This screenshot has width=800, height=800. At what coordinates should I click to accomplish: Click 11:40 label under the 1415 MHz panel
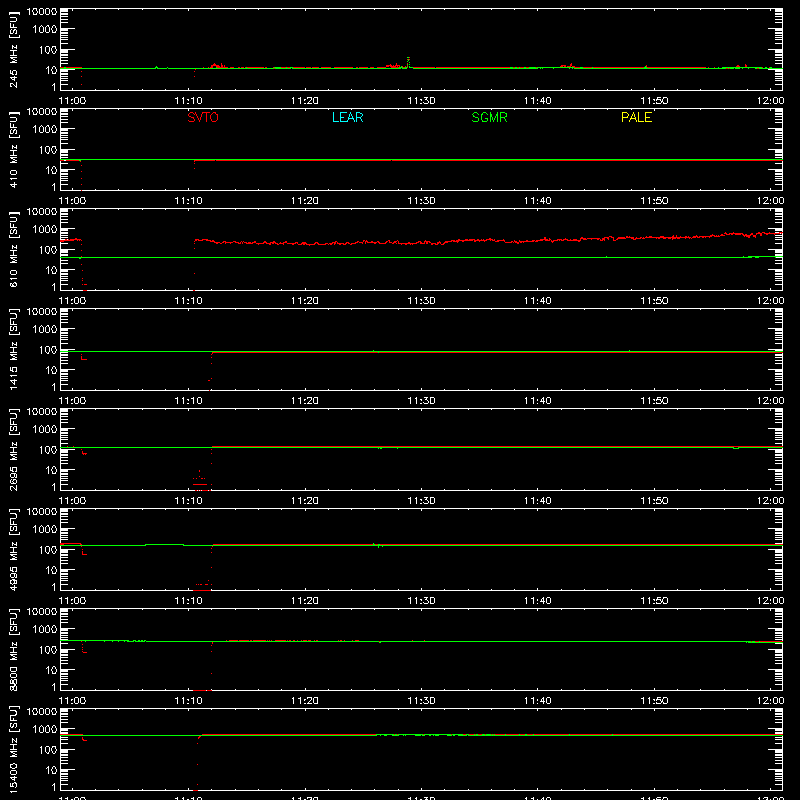[538, 401]
